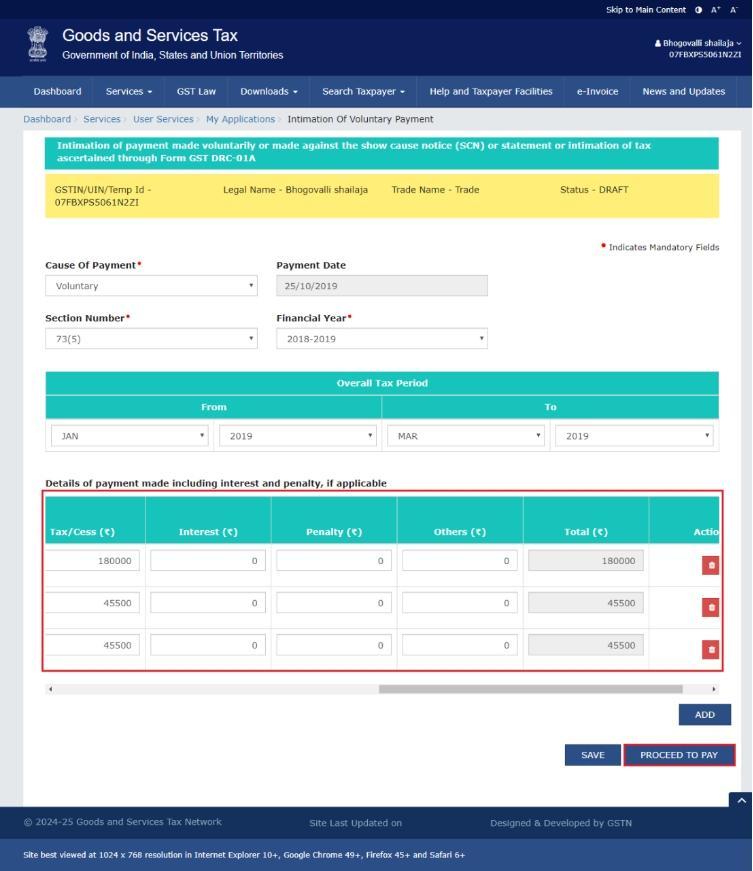Open the GST Law menu item
Viewport: 753px width, 871px height.
coord(196,92)
